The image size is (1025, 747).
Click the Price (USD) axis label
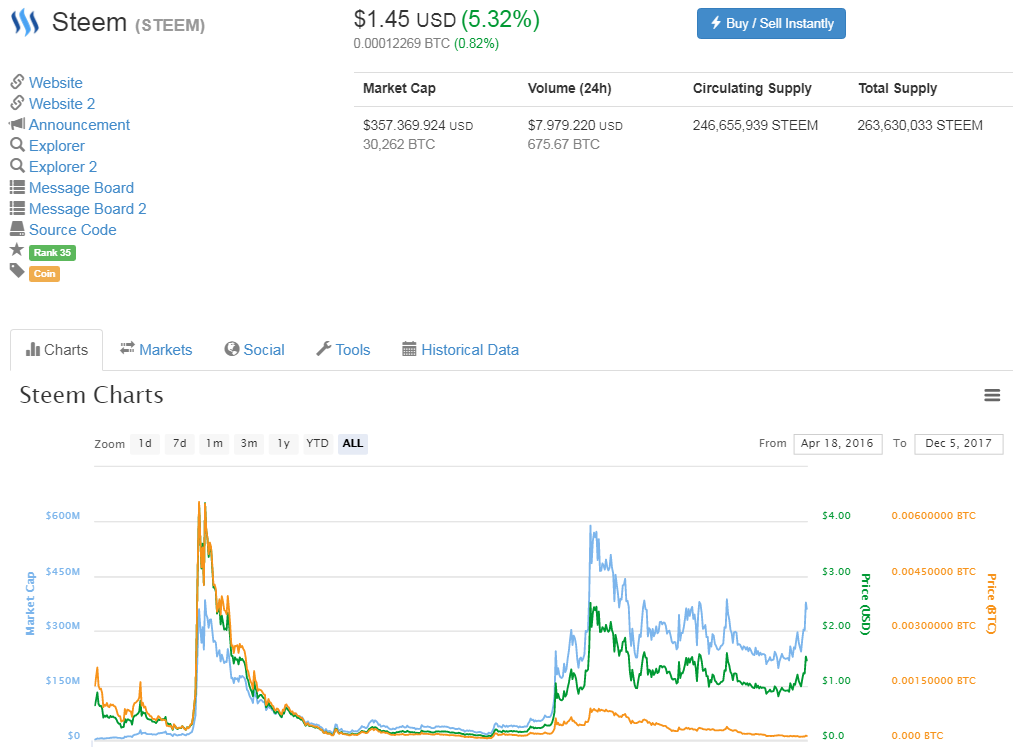[x=865, y=604]
